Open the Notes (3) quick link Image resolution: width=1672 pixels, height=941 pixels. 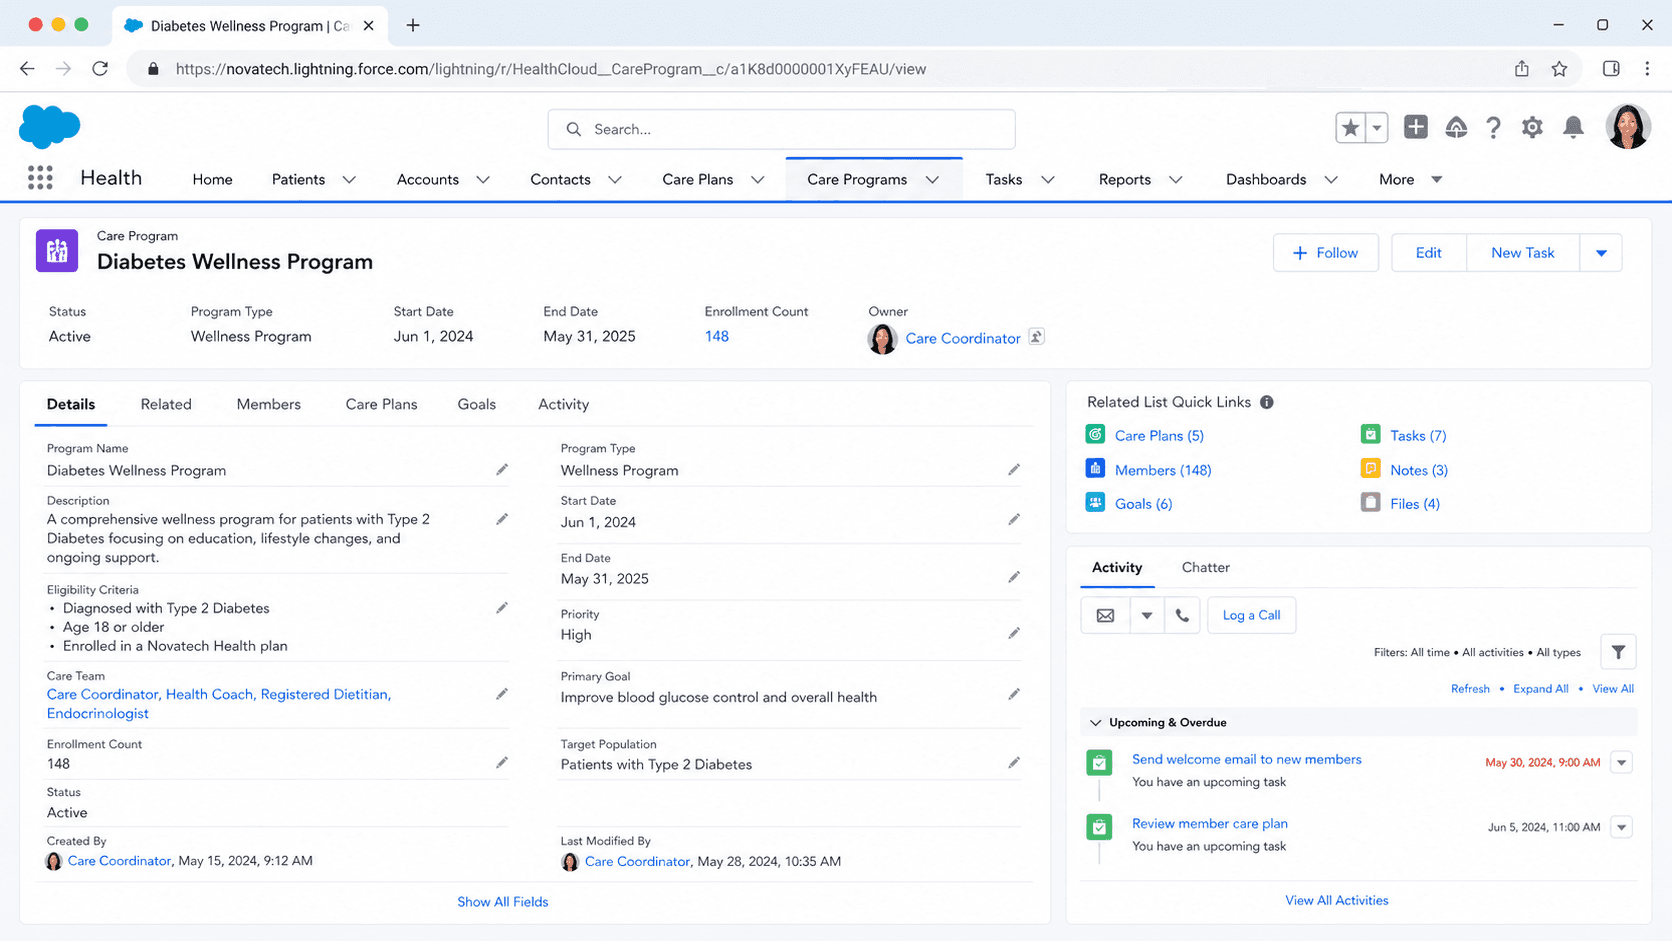tap(1418, 470)
